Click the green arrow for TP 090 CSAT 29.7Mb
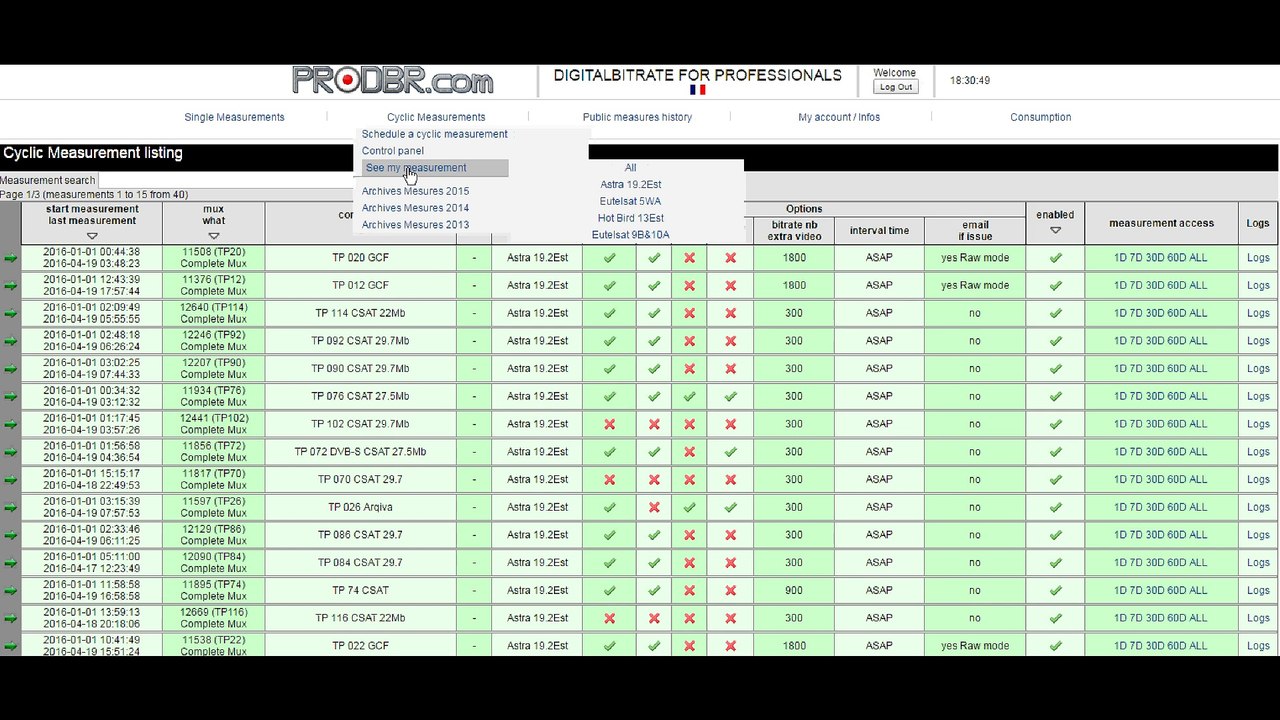The image size is (1280, 720). coord(10,369)
